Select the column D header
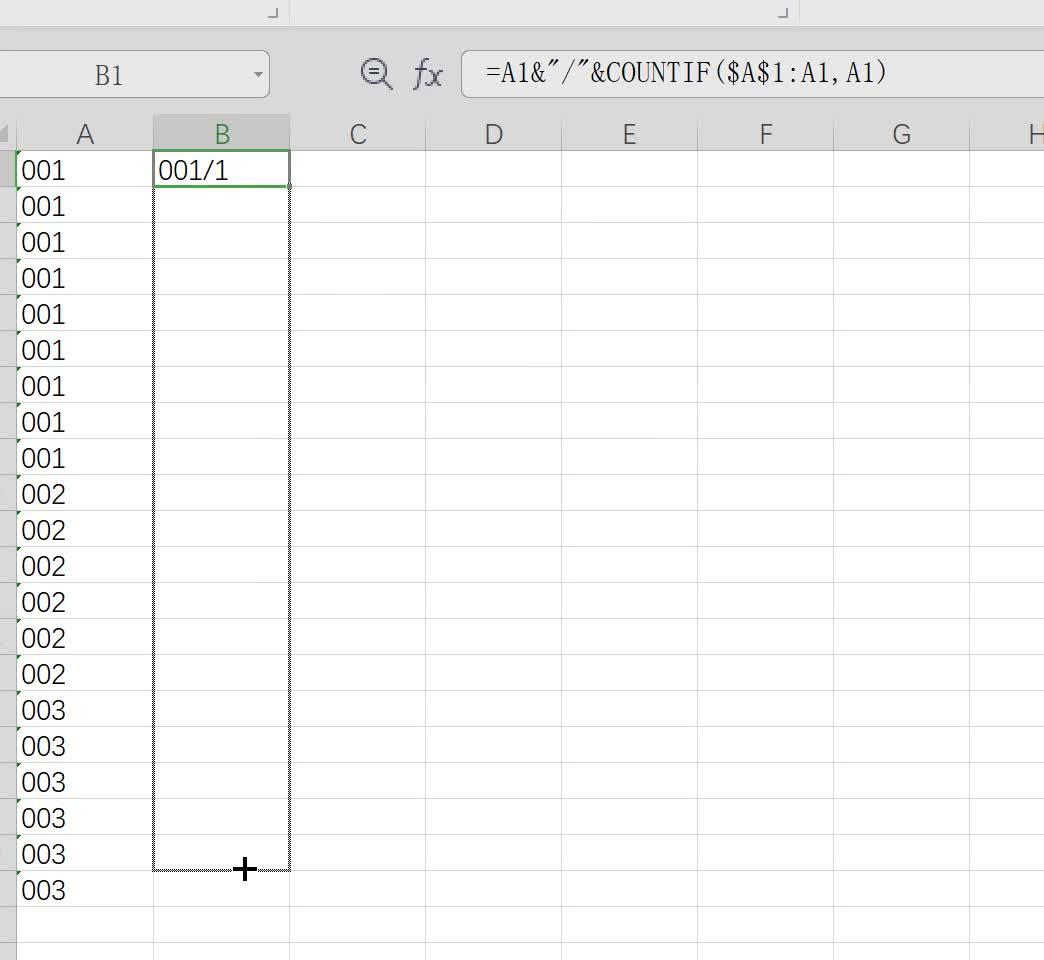Screen dimensions: 1044x960 (x=493, y=134)
